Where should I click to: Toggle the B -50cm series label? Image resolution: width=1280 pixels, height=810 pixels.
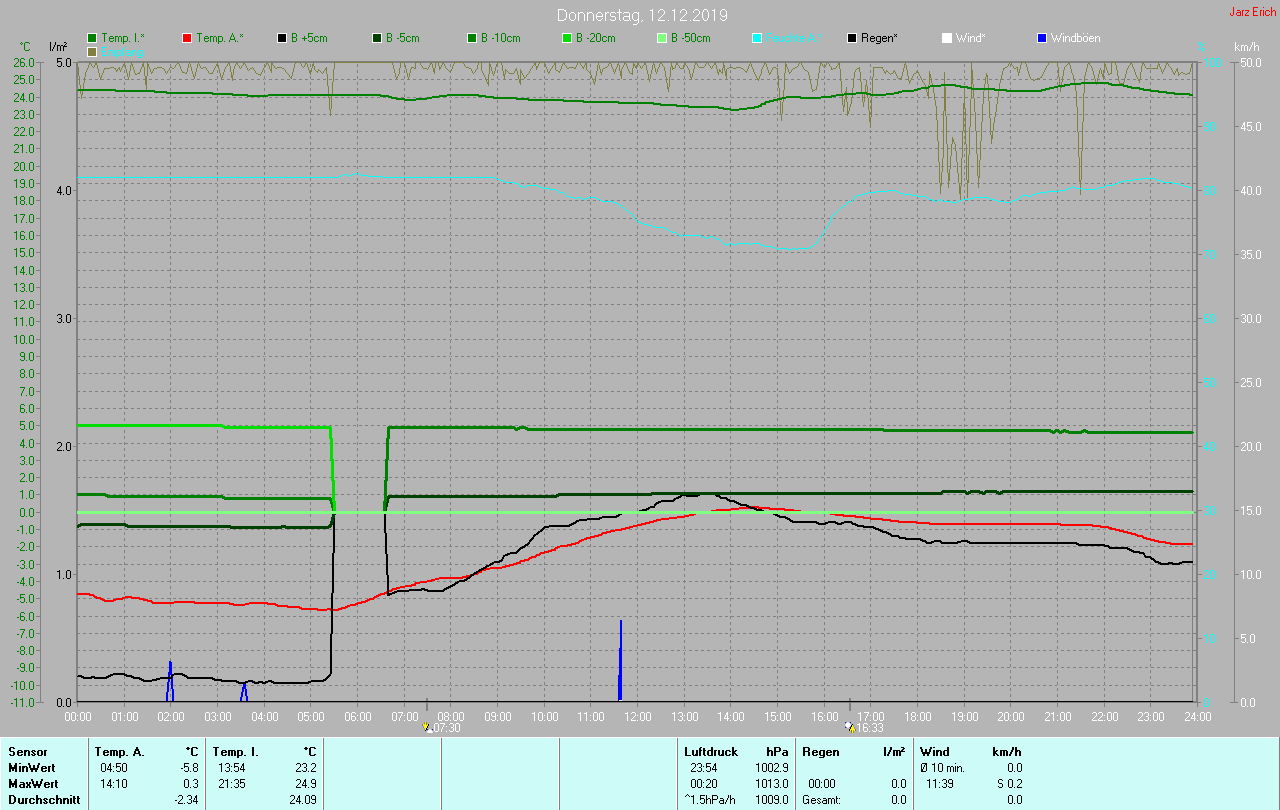click(x=690, y=38)
